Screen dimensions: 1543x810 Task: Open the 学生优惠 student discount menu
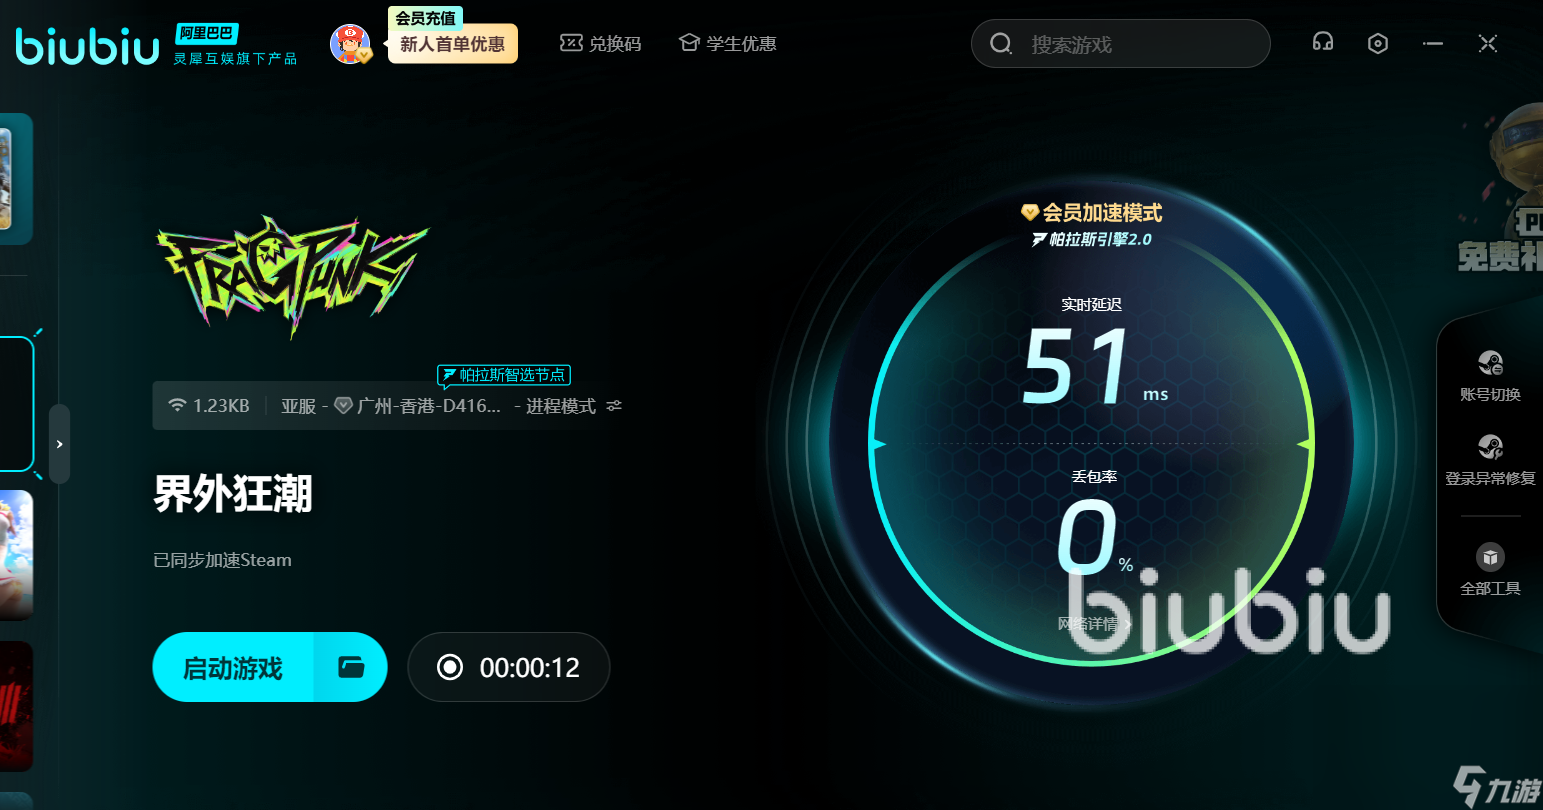728,44
